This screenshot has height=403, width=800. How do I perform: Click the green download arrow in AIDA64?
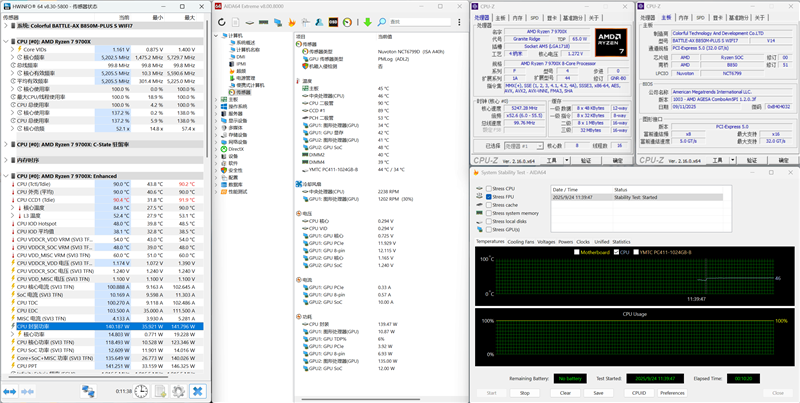pyautogui.click(x=367, y=22)
